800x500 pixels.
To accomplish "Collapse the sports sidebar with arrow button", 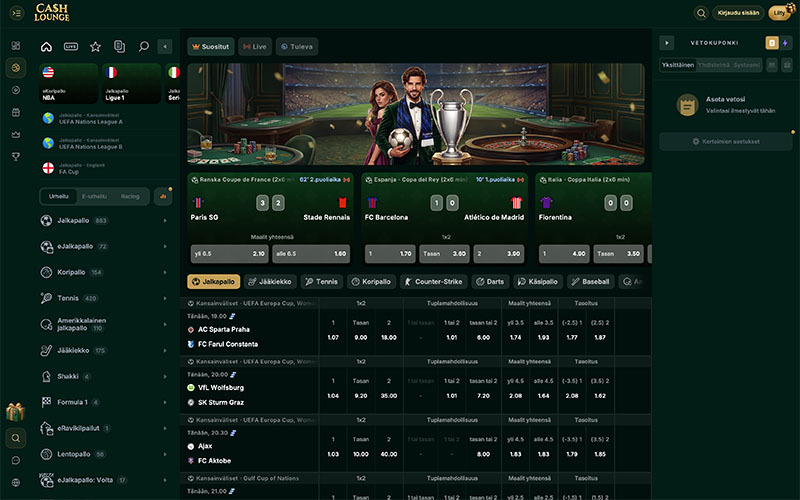I will [165, 47].
